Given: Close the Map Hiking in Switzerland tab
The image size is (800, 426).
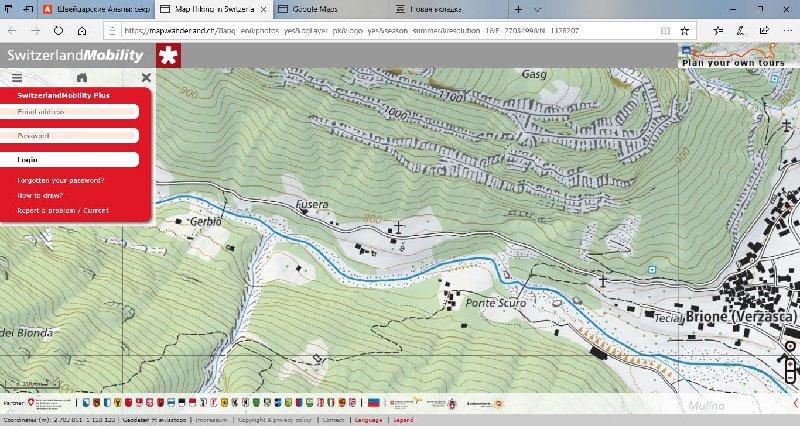Looking at the screenshot, I should [263, 9].
